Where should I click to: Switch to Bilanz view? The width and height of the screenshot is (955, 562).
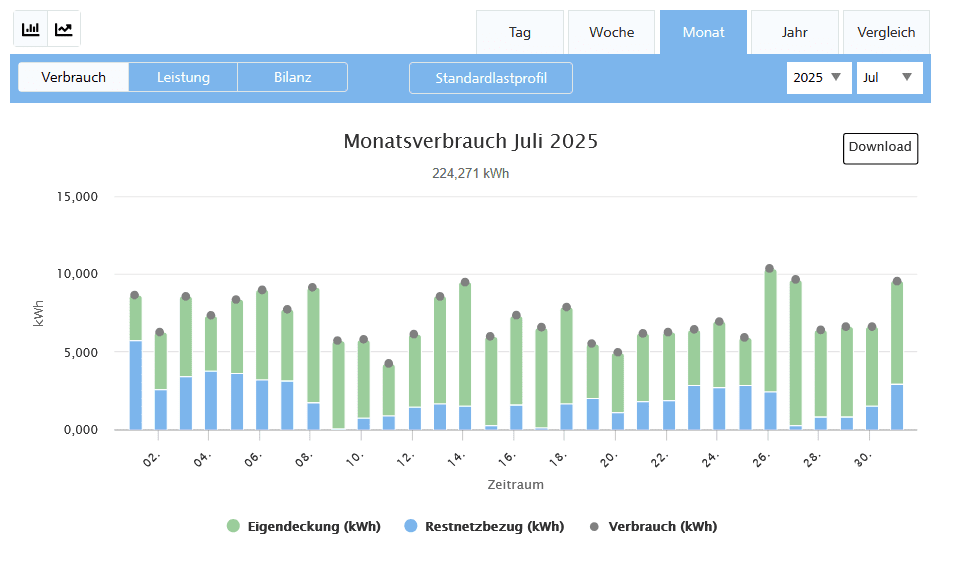292,77
